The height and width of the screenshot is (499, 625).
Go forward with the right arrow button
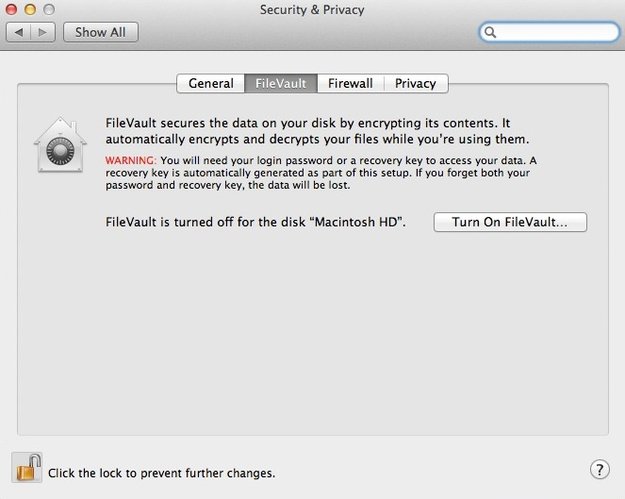click(43, 32)
